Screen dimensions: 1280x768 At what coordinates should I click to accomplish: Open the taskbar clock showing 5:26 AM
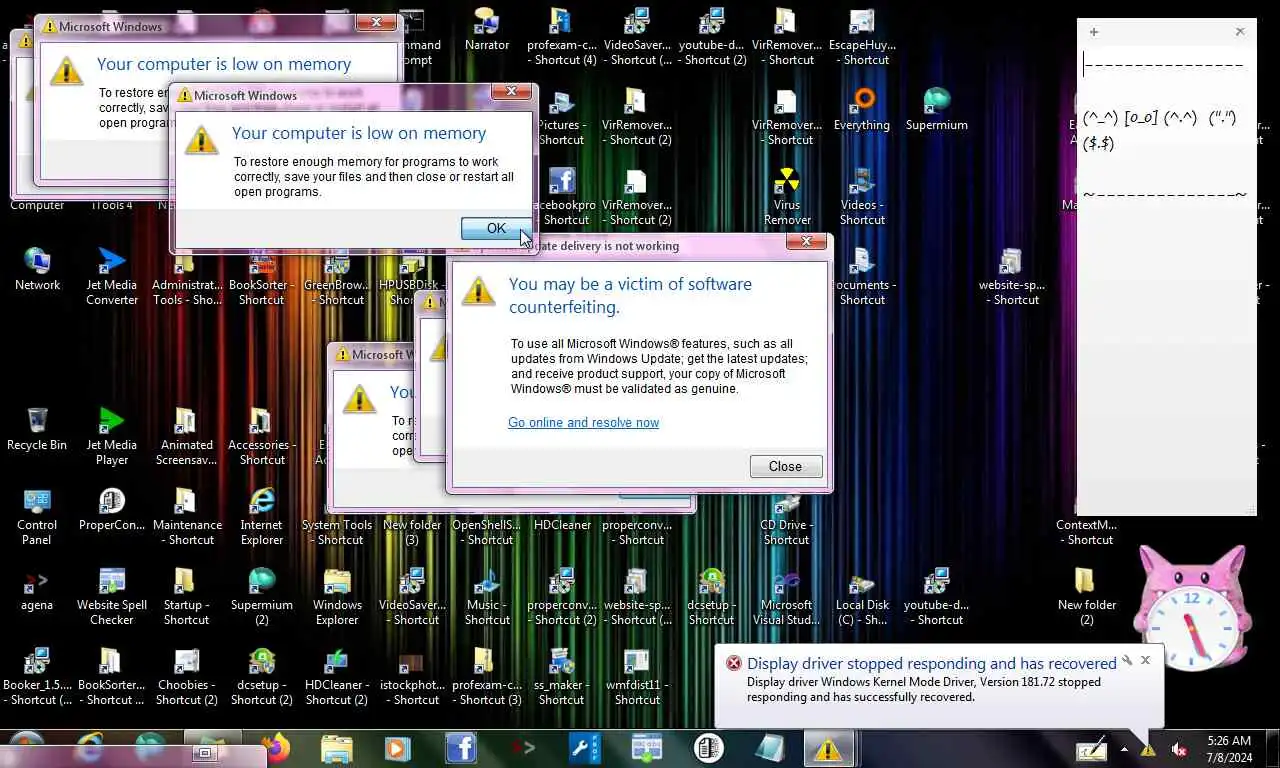[1229, 749]
